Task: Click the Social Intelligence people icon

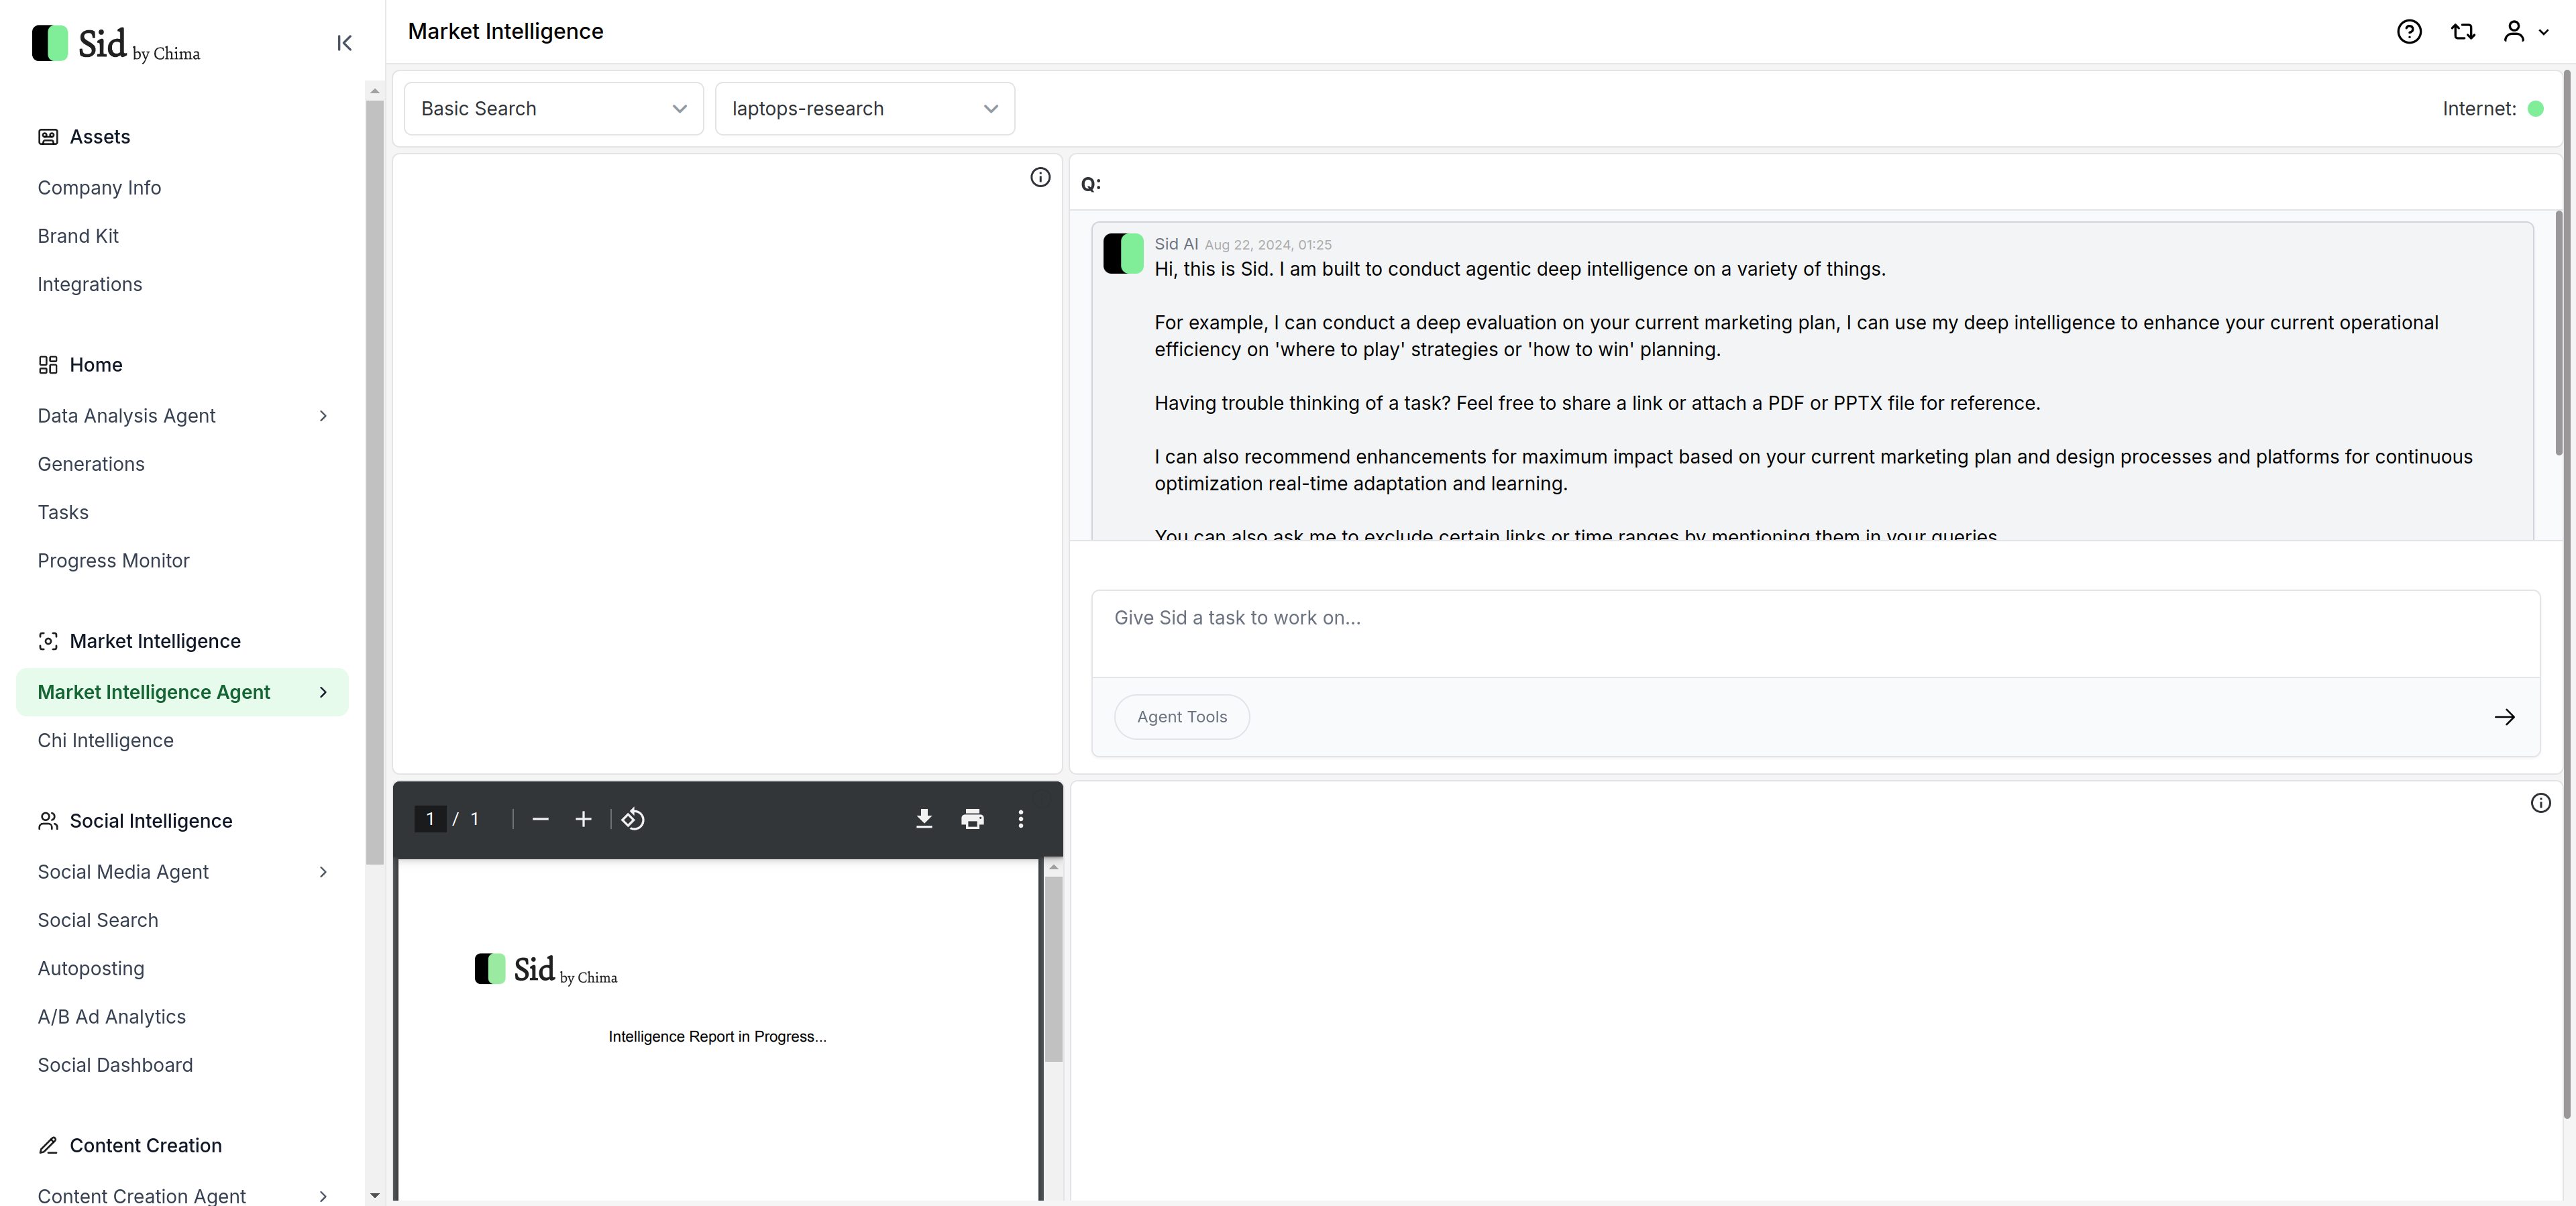Action: point(48,821)
